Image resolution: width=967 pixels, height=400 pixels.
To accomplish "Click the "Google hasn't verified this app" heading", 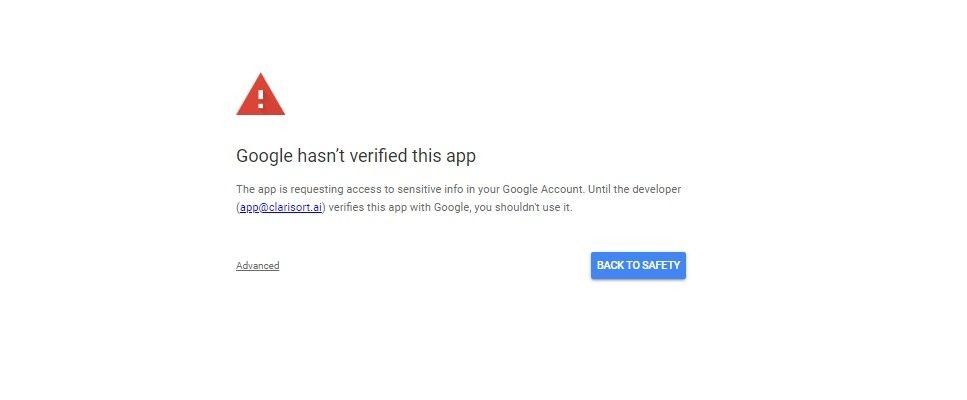I will (x=356, y=156).
